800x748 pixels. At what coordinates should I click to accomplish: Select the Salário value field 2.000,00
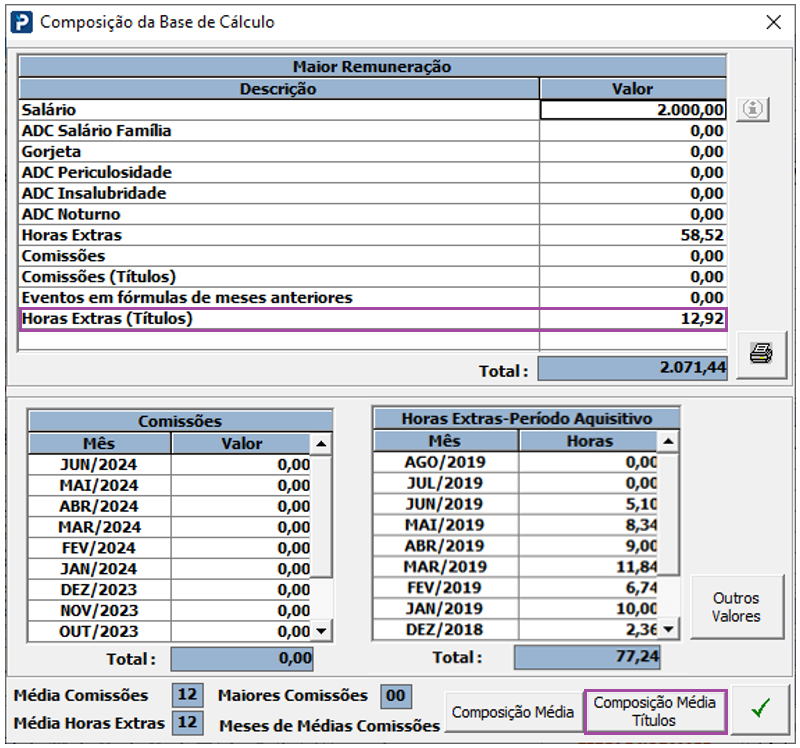point(633,110)
